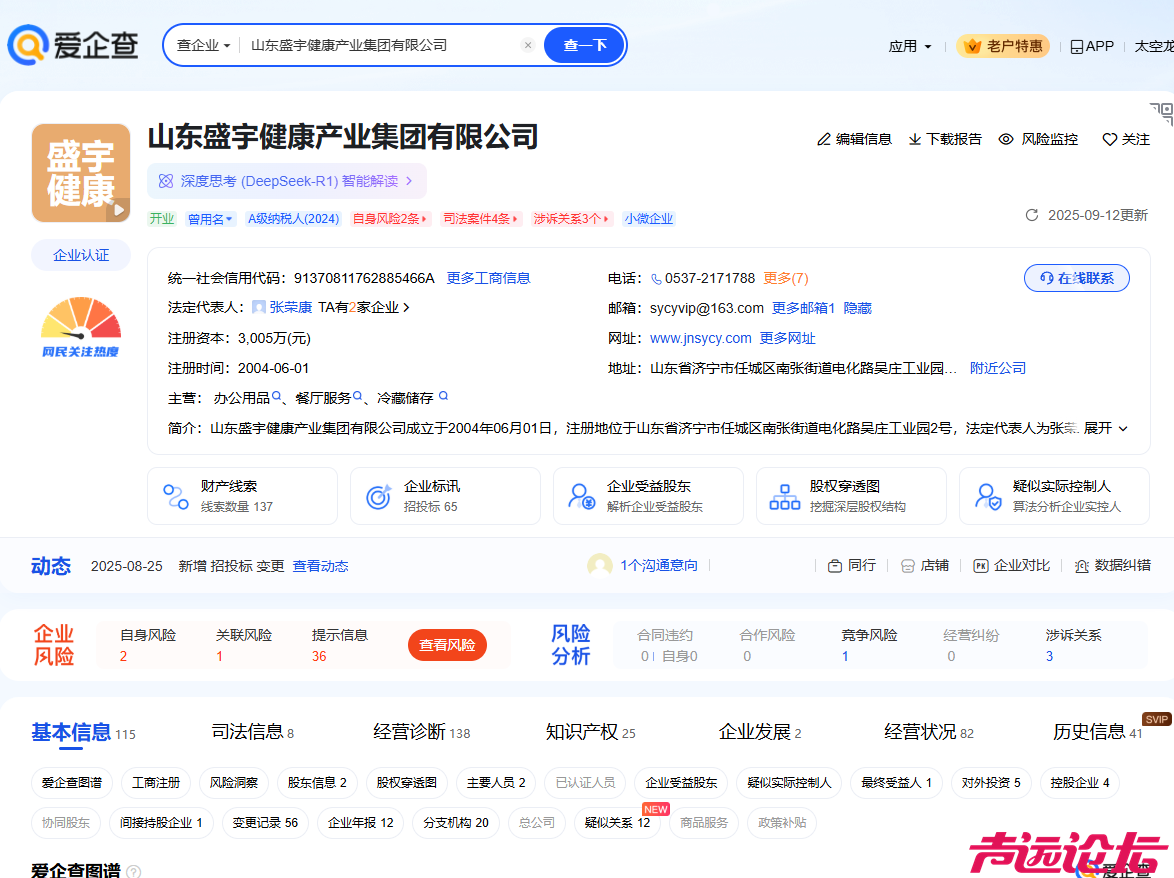The image size is (1174, 878).
Task: Open the 网民关注热度 gauge
Action: pos(81,328)
